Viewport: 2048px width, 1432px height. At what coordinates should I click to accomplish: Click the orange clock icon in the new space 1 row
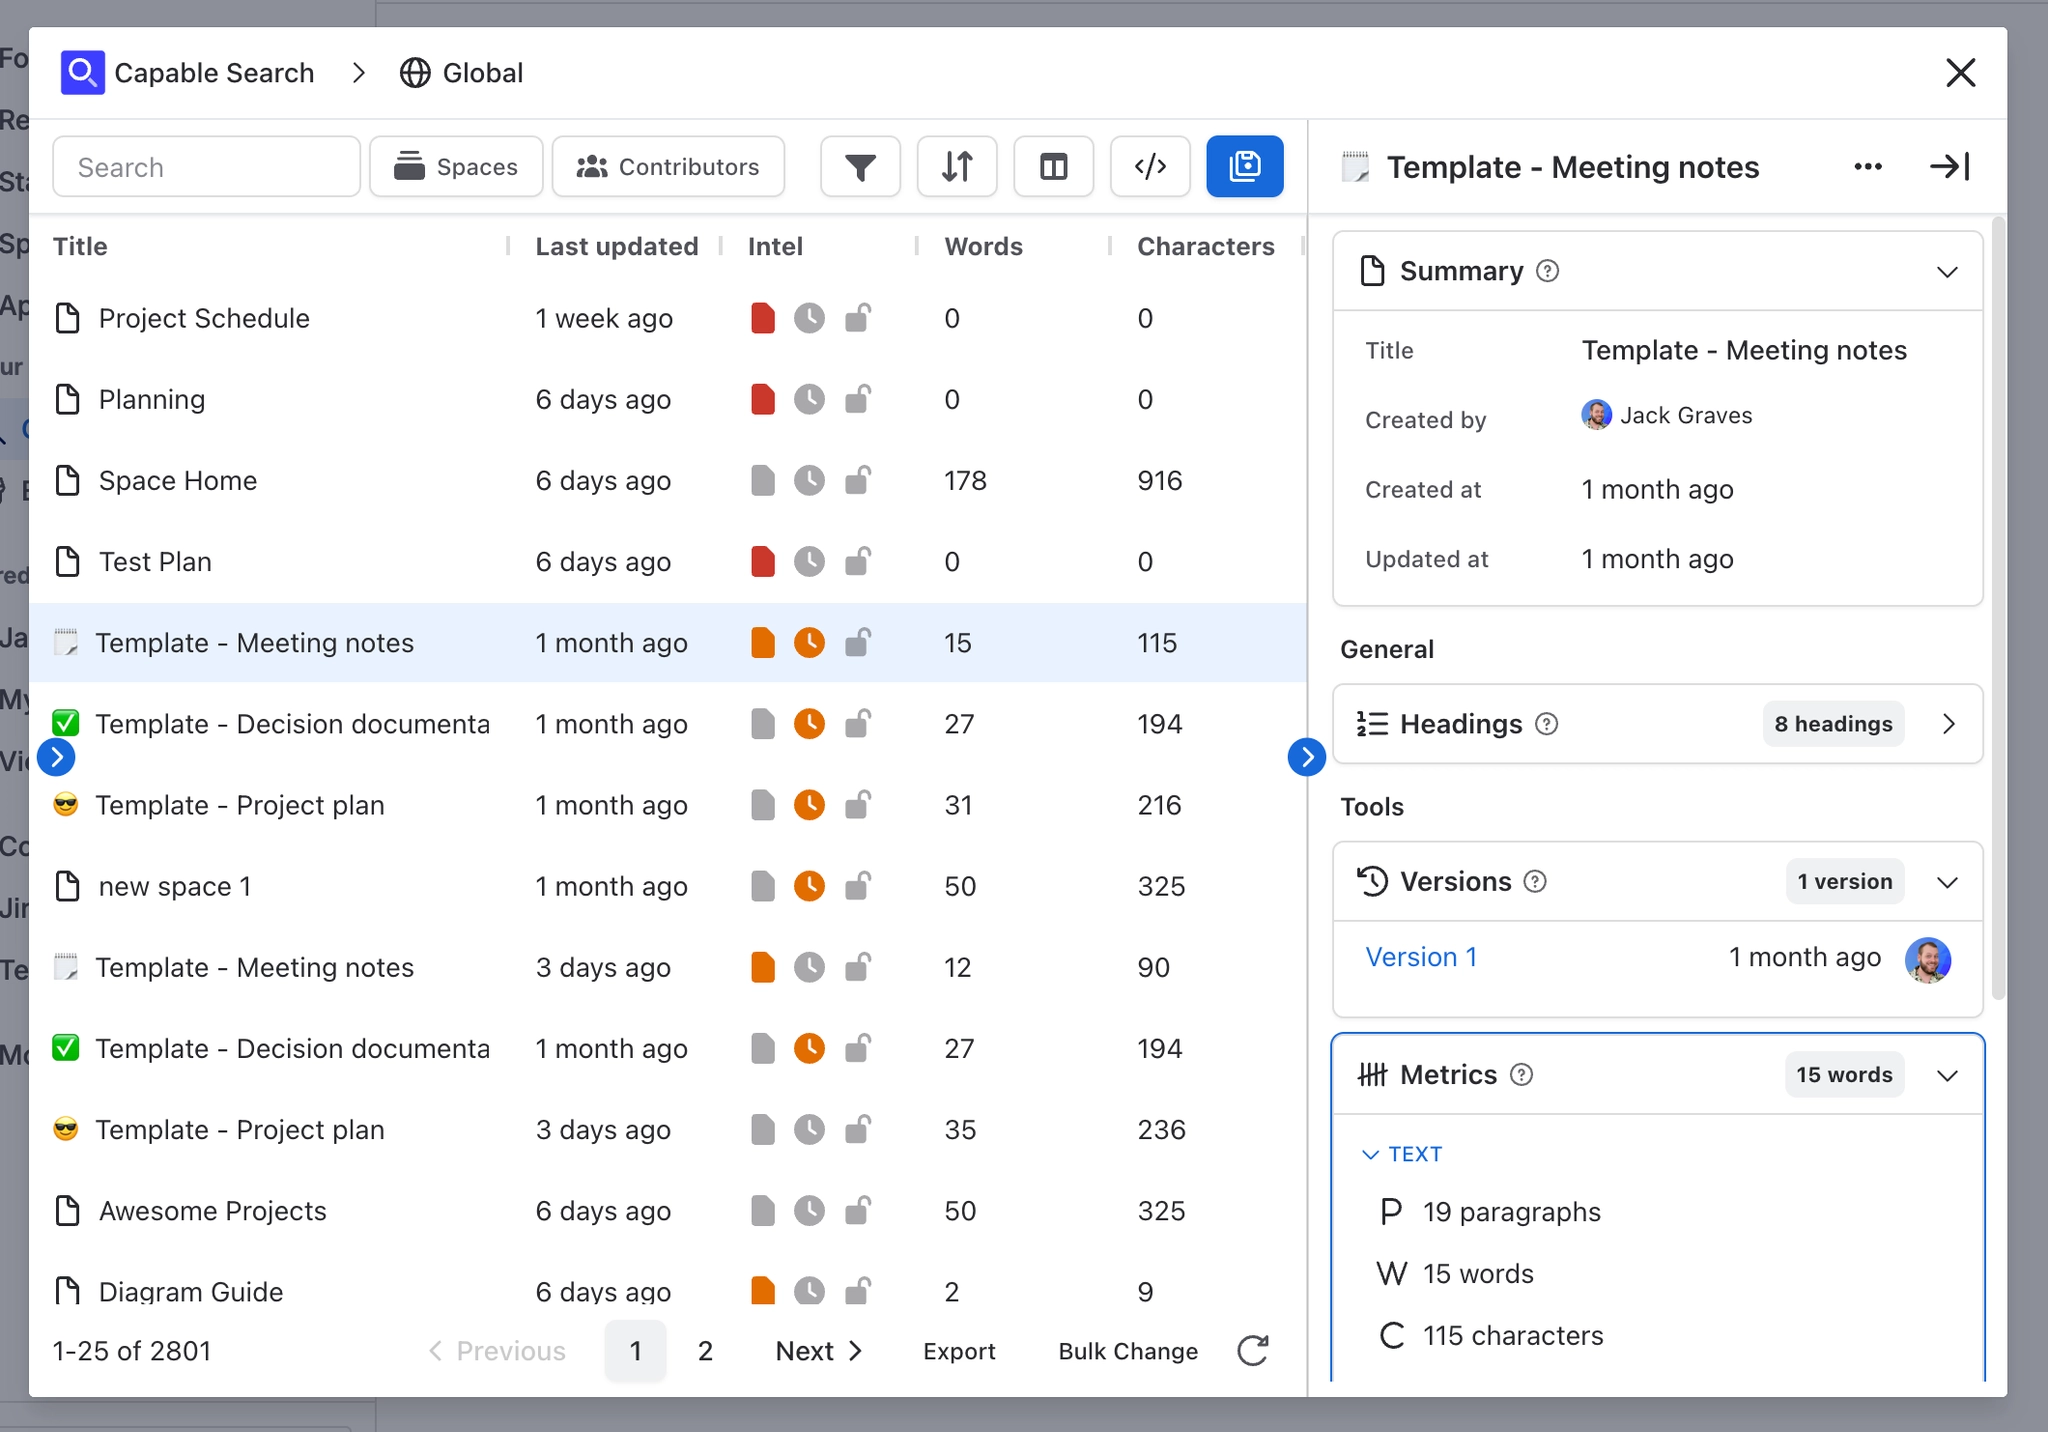tap(809, 886)
